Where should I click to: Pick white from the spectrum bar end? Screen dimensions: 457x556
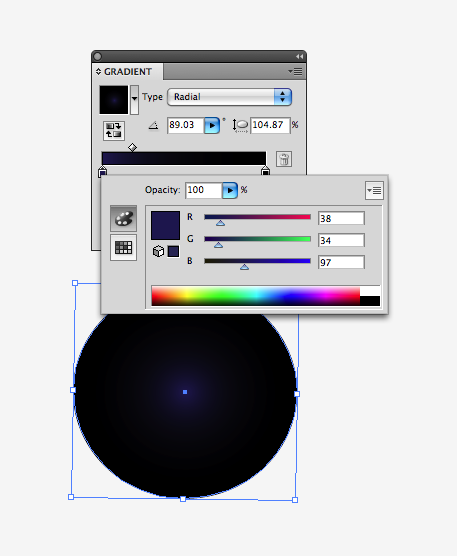coord(370,291)
